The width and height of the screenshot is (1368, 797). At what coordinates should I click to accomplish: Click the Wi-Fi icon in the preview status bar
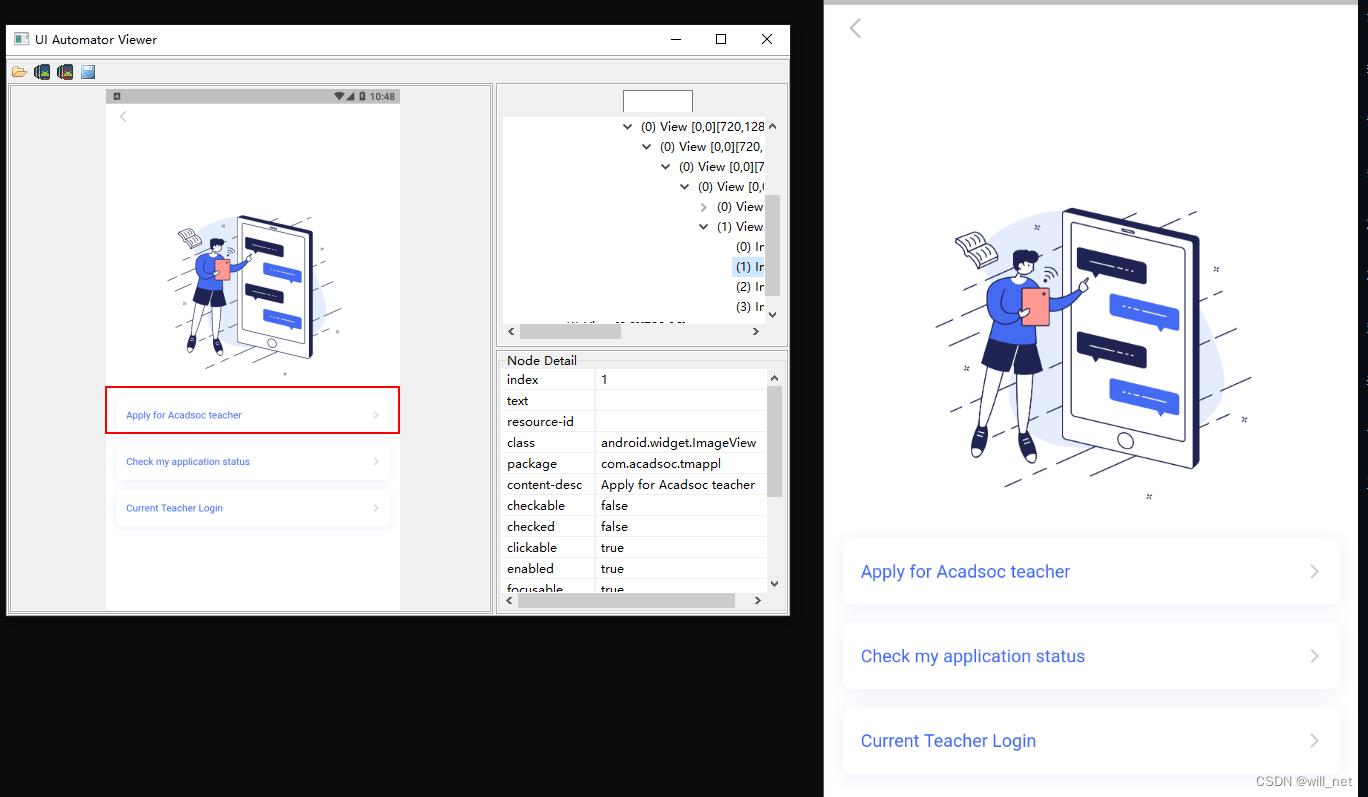pos(339,97)
